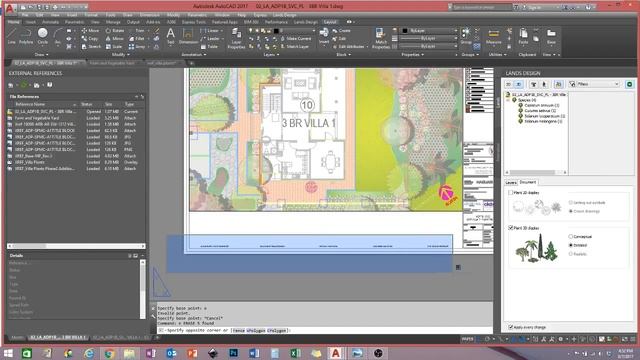The image size is (640, 360).
Task: Select the Arc tool
Action: (x=58, y=36)
